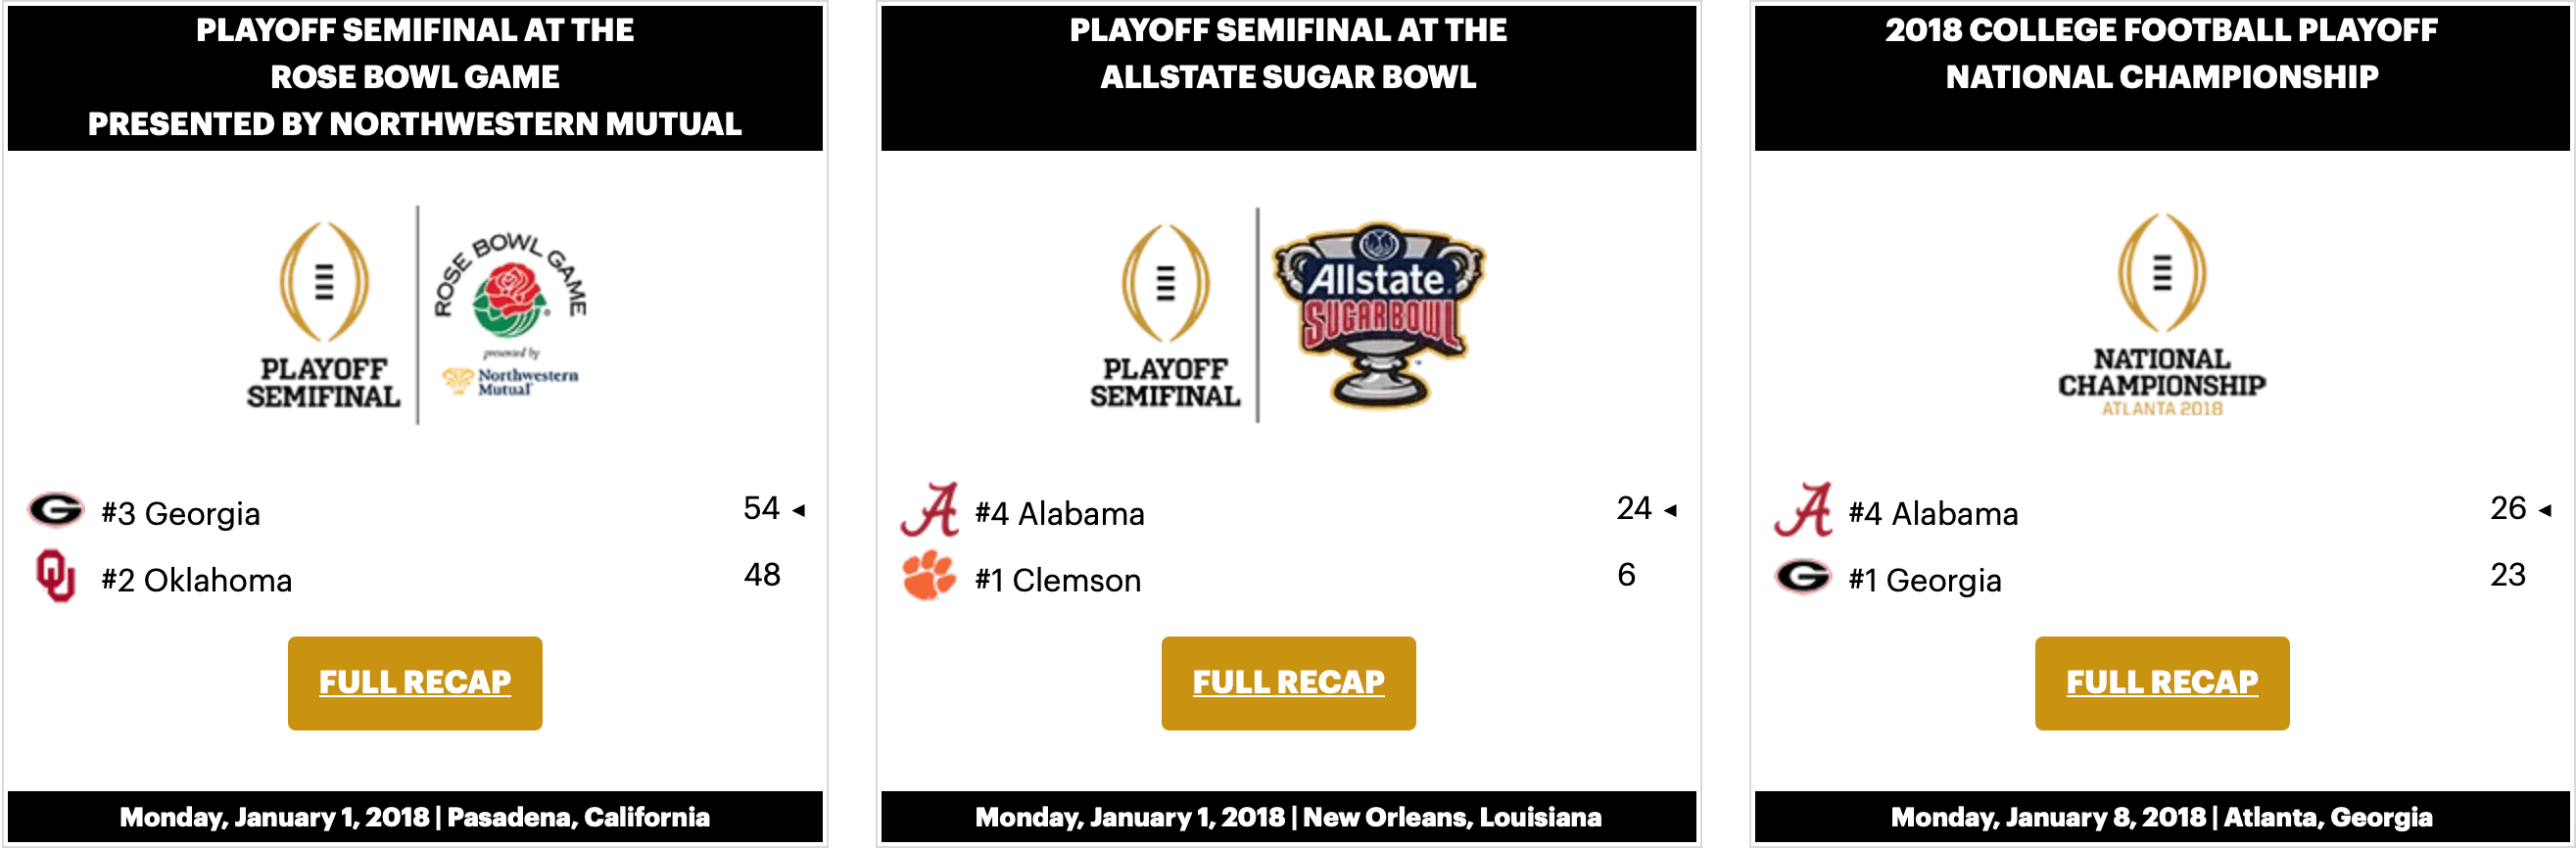Click the arrow beside Alabama's 24 points
Screen dimensions: 2576x848
1670,508
